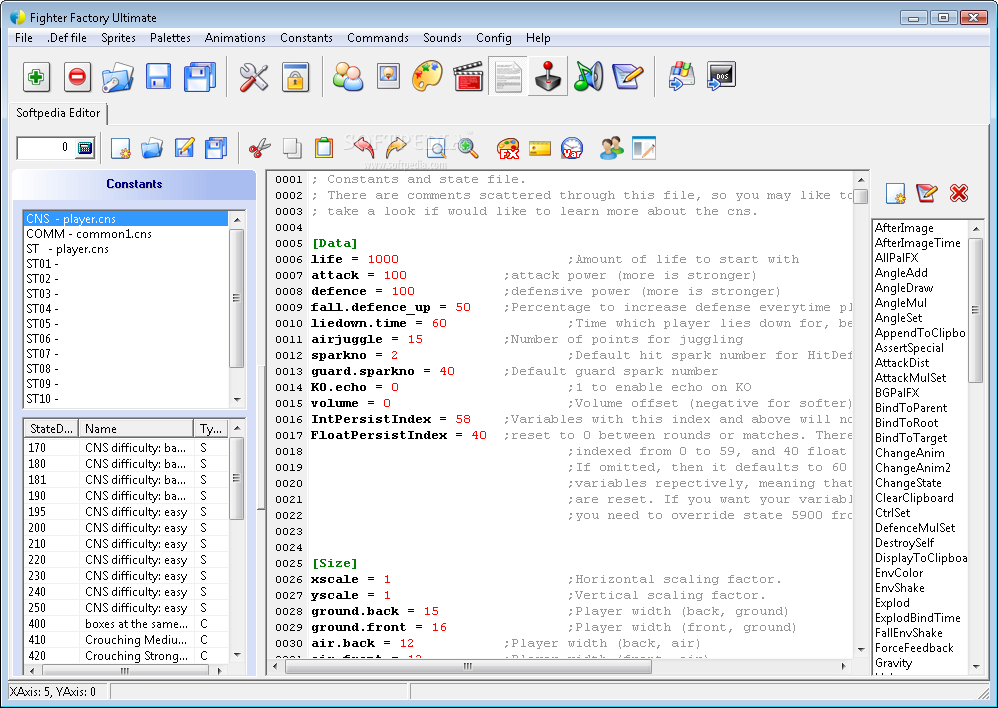Click the redo orange arrow icon
Image resolution: width=998 pixels, height=708 pixels.
(396, 148)
